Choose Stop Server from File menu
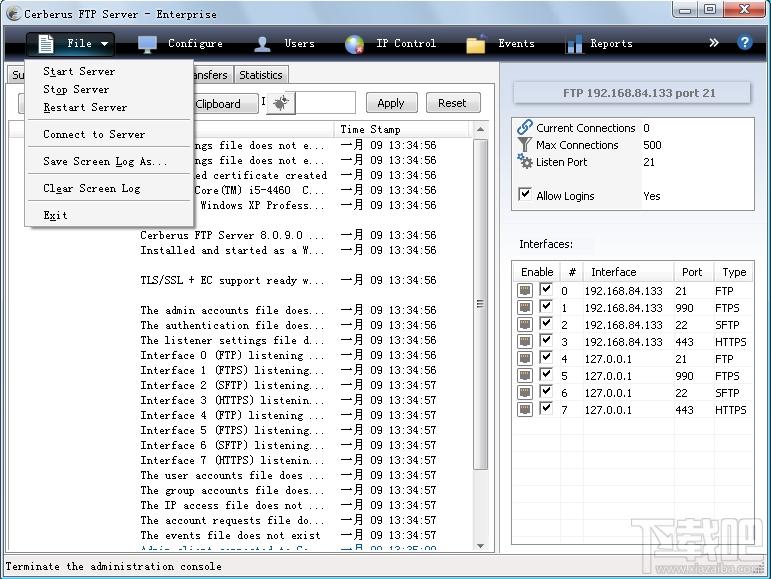Viewport: 771px width, 579px height. click(x=108, y=89)
